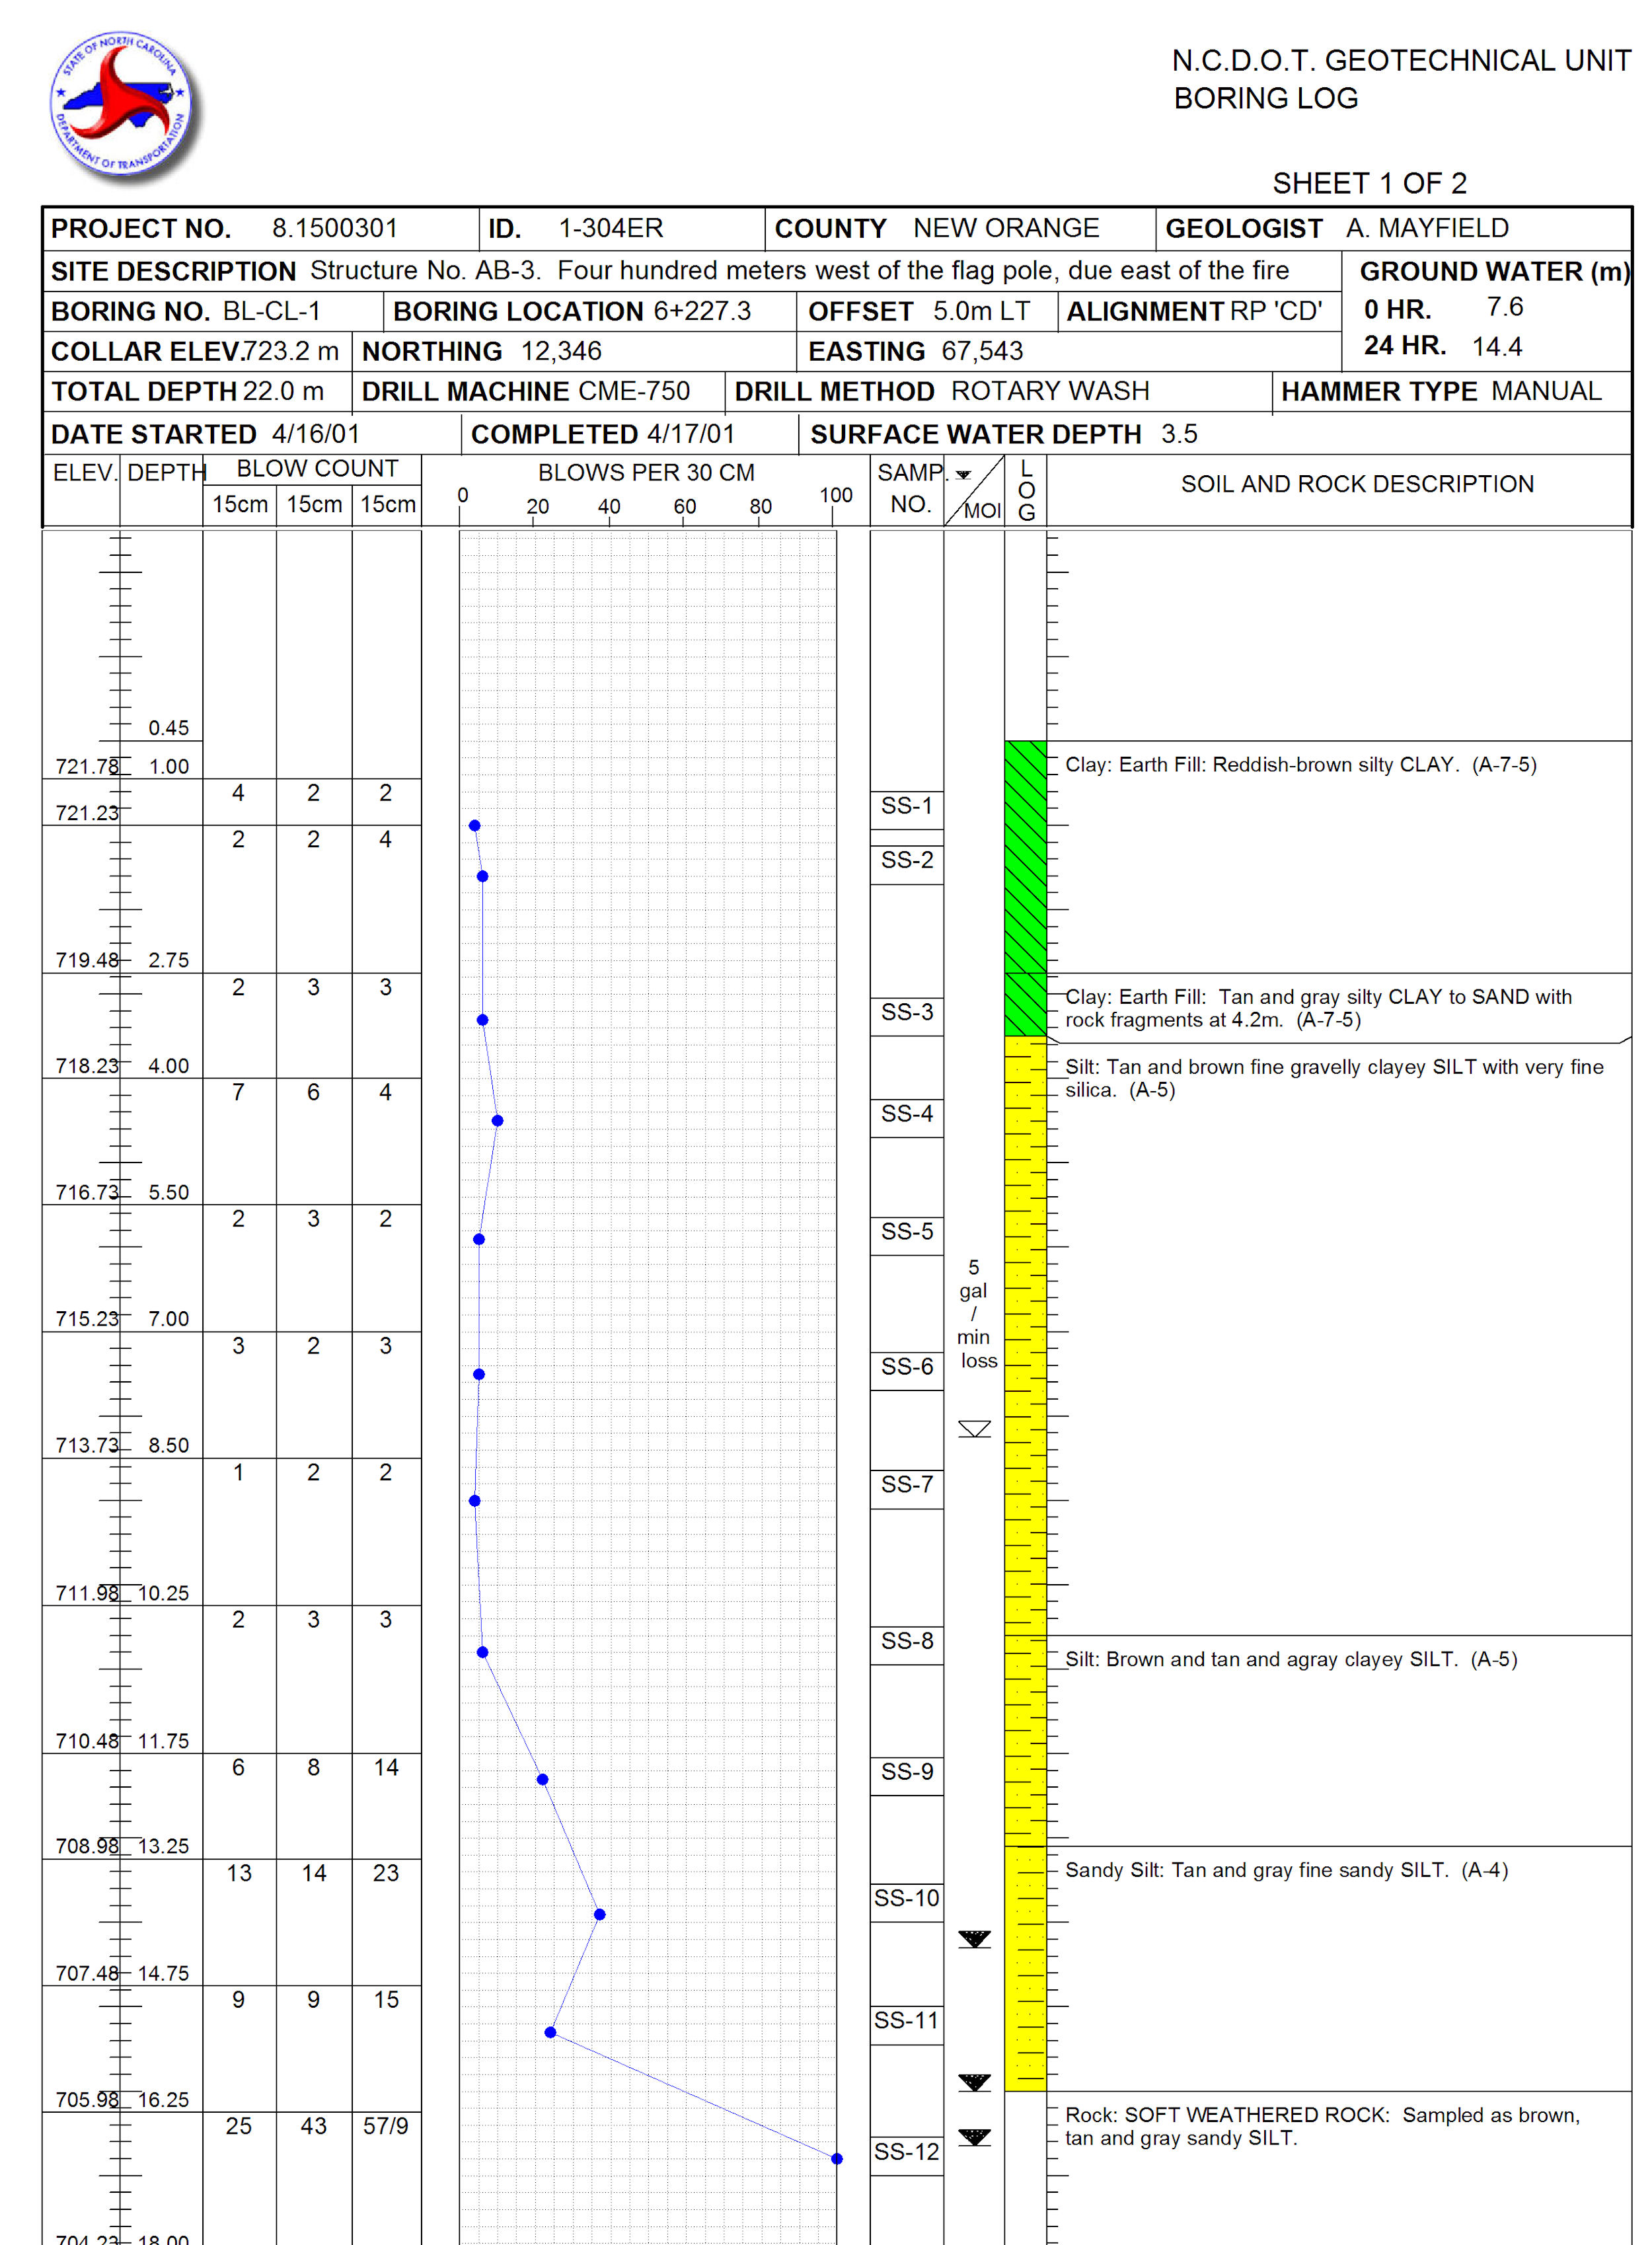Click the '5 gal / min loss' note
This screenshot has width=1652, height=2245.
click(975, 1313)
